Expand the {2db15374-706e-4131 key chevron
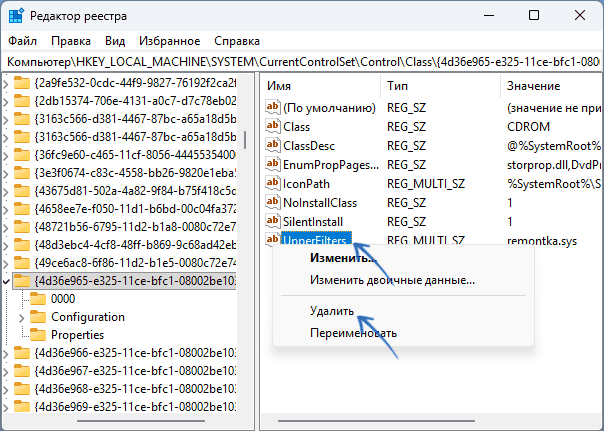This screenshot has width=604, height=431. pos(6,102)
